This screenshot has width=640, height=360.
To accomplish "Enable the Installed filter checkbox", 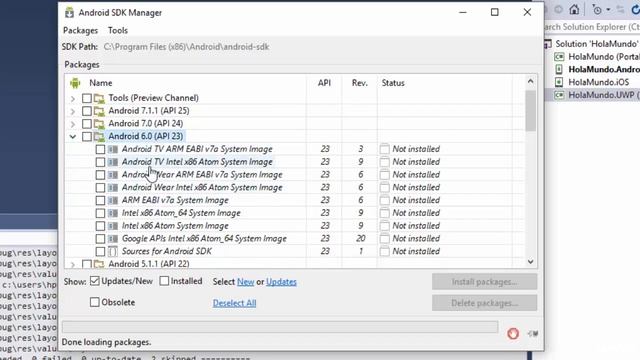I will pos(164,281).
